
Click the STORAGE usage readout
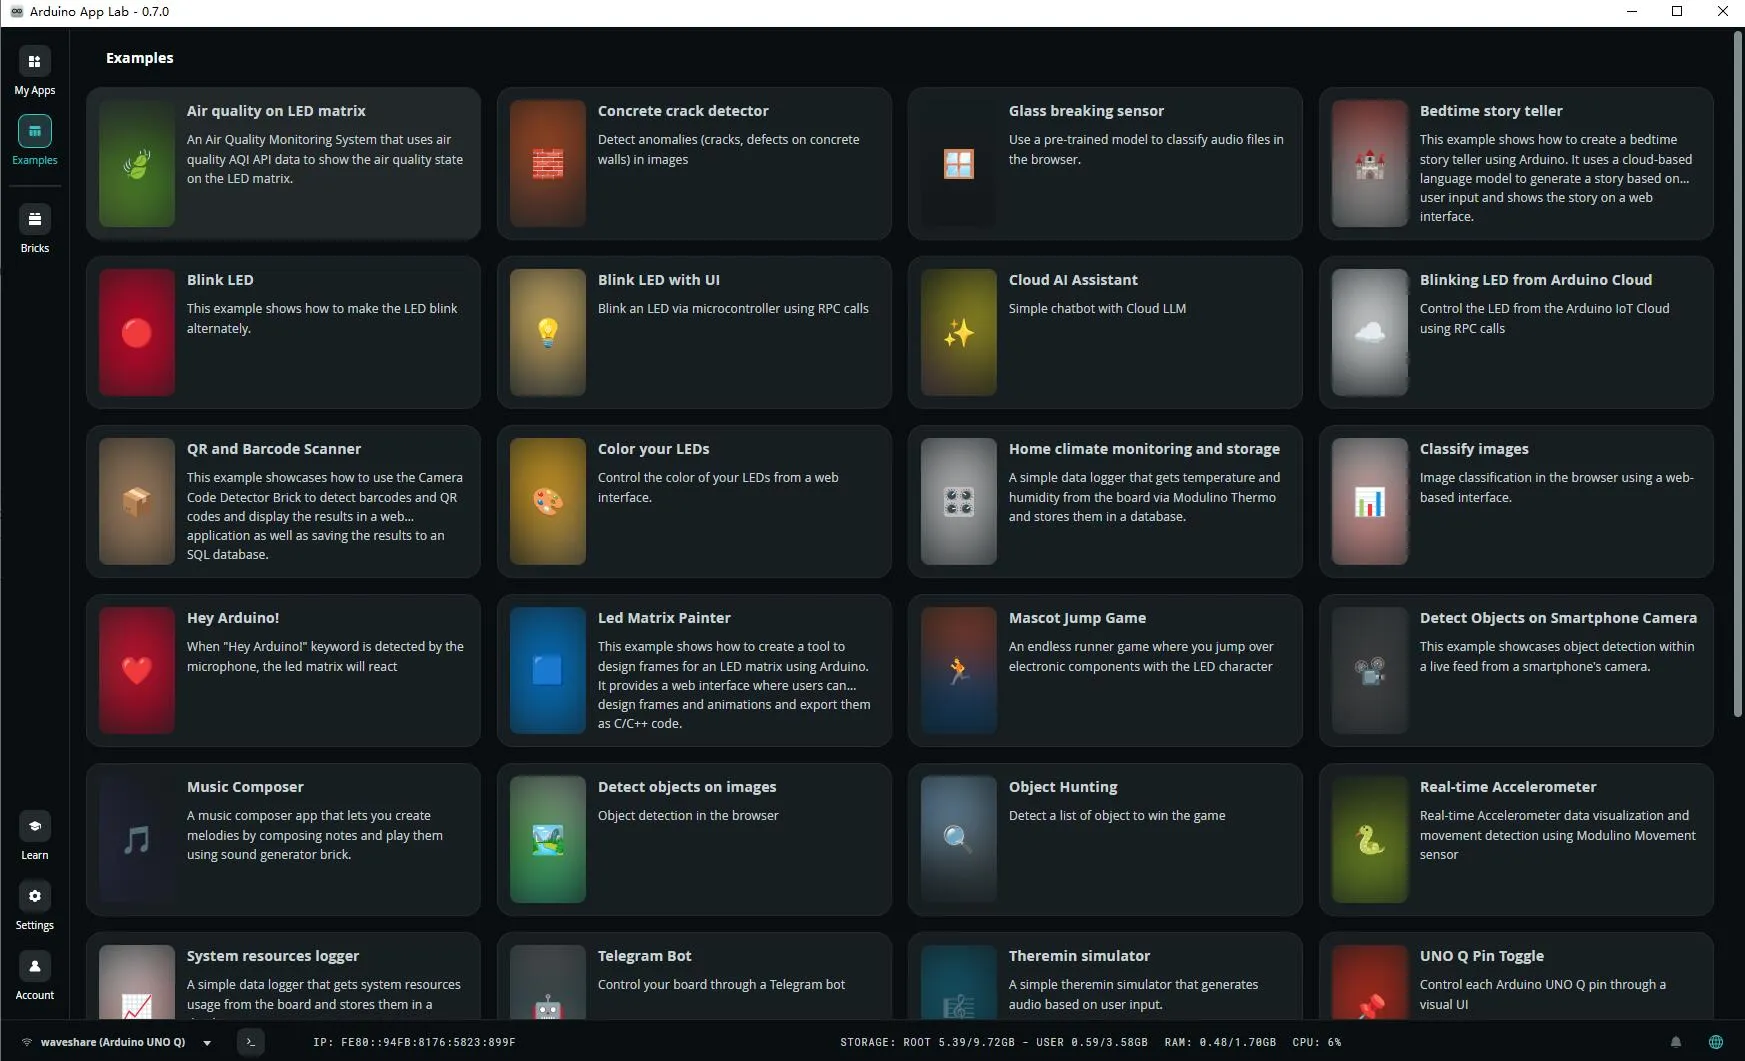tap(994, 1042)
